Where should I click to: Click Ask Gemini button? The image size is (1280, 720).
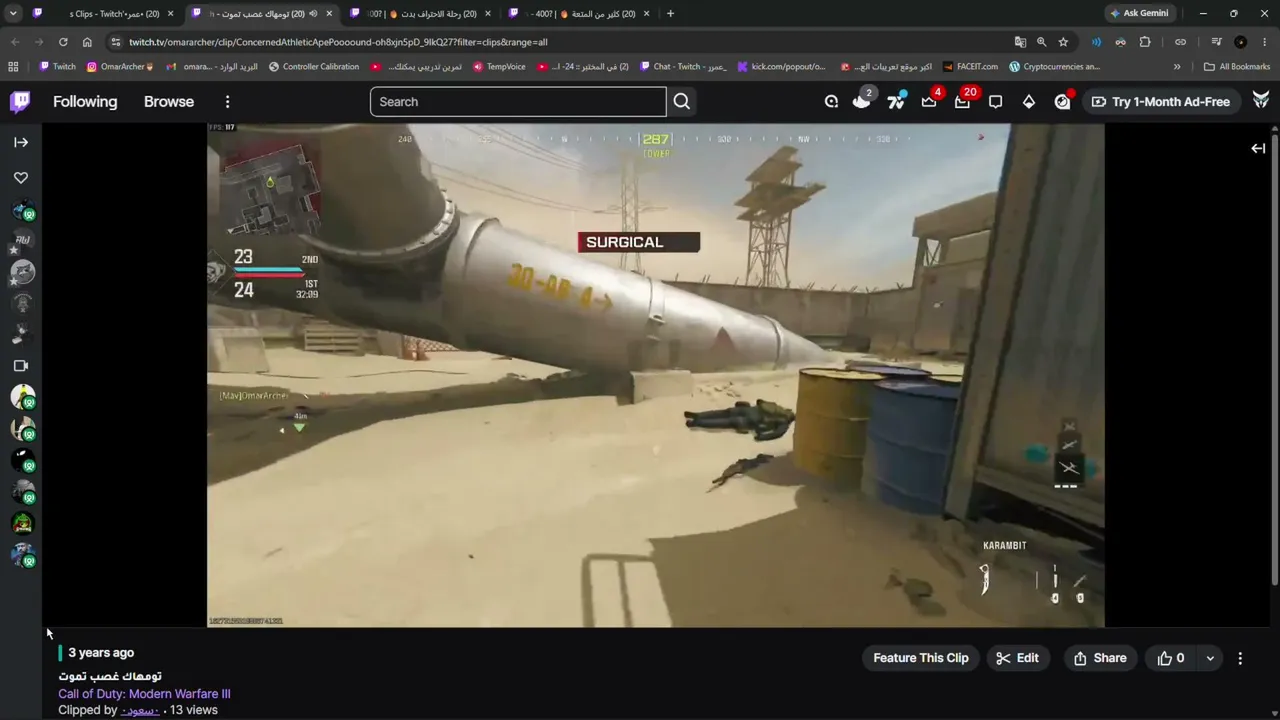[1139, 14]
